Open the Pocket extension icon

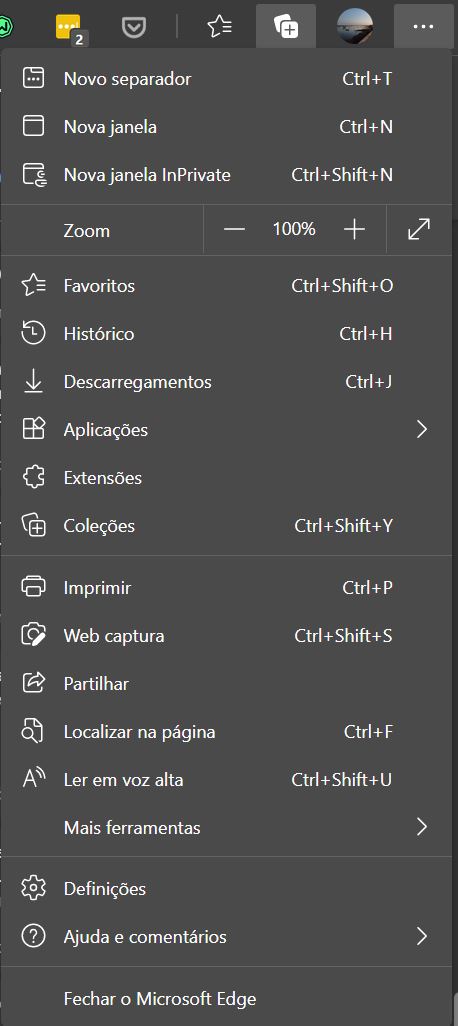tap(134, 27)
